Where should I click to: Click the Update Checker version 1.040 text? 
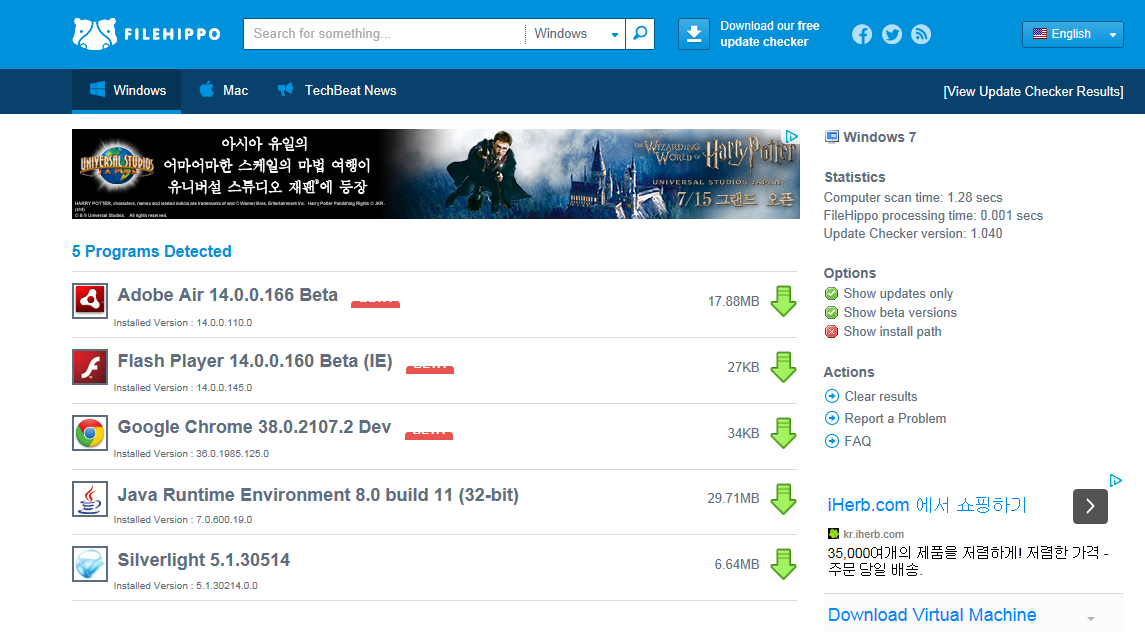(913, 234)
